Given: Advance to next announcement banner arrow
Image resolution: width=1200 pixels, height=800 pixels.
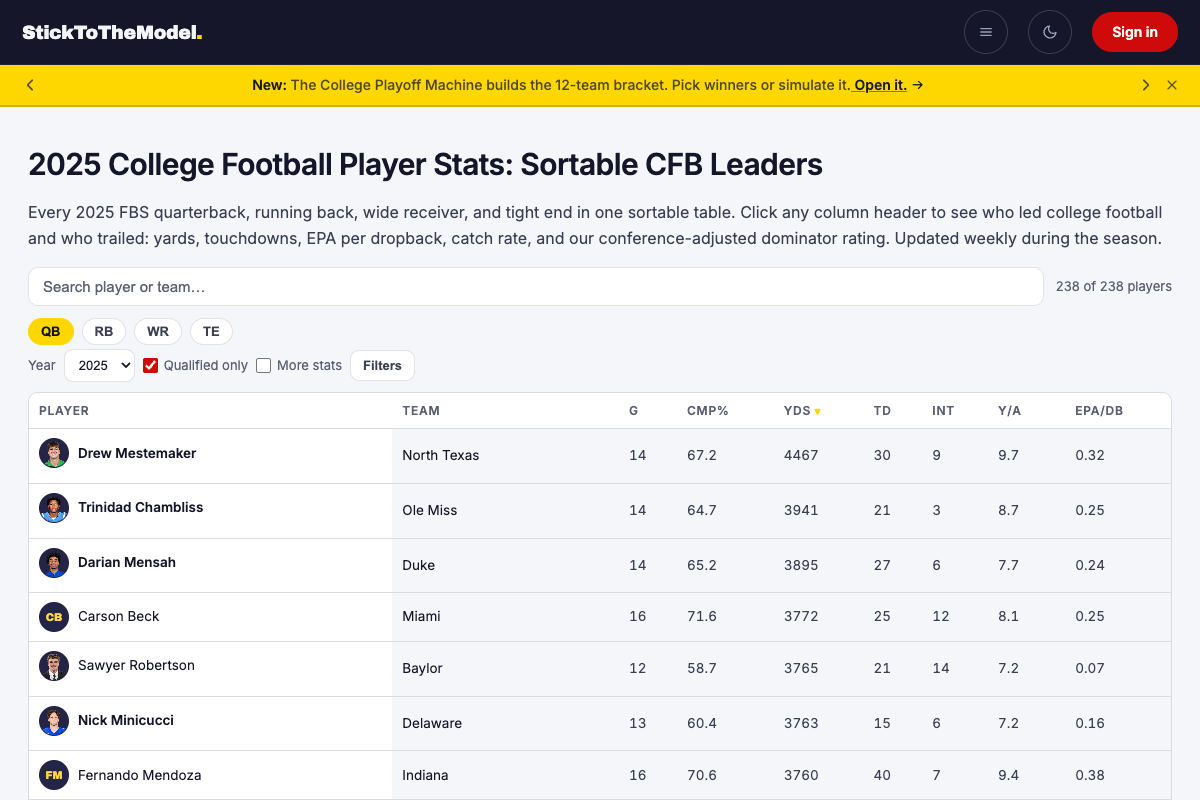Looking at the screenshot, I should [x=1146, y=85].
